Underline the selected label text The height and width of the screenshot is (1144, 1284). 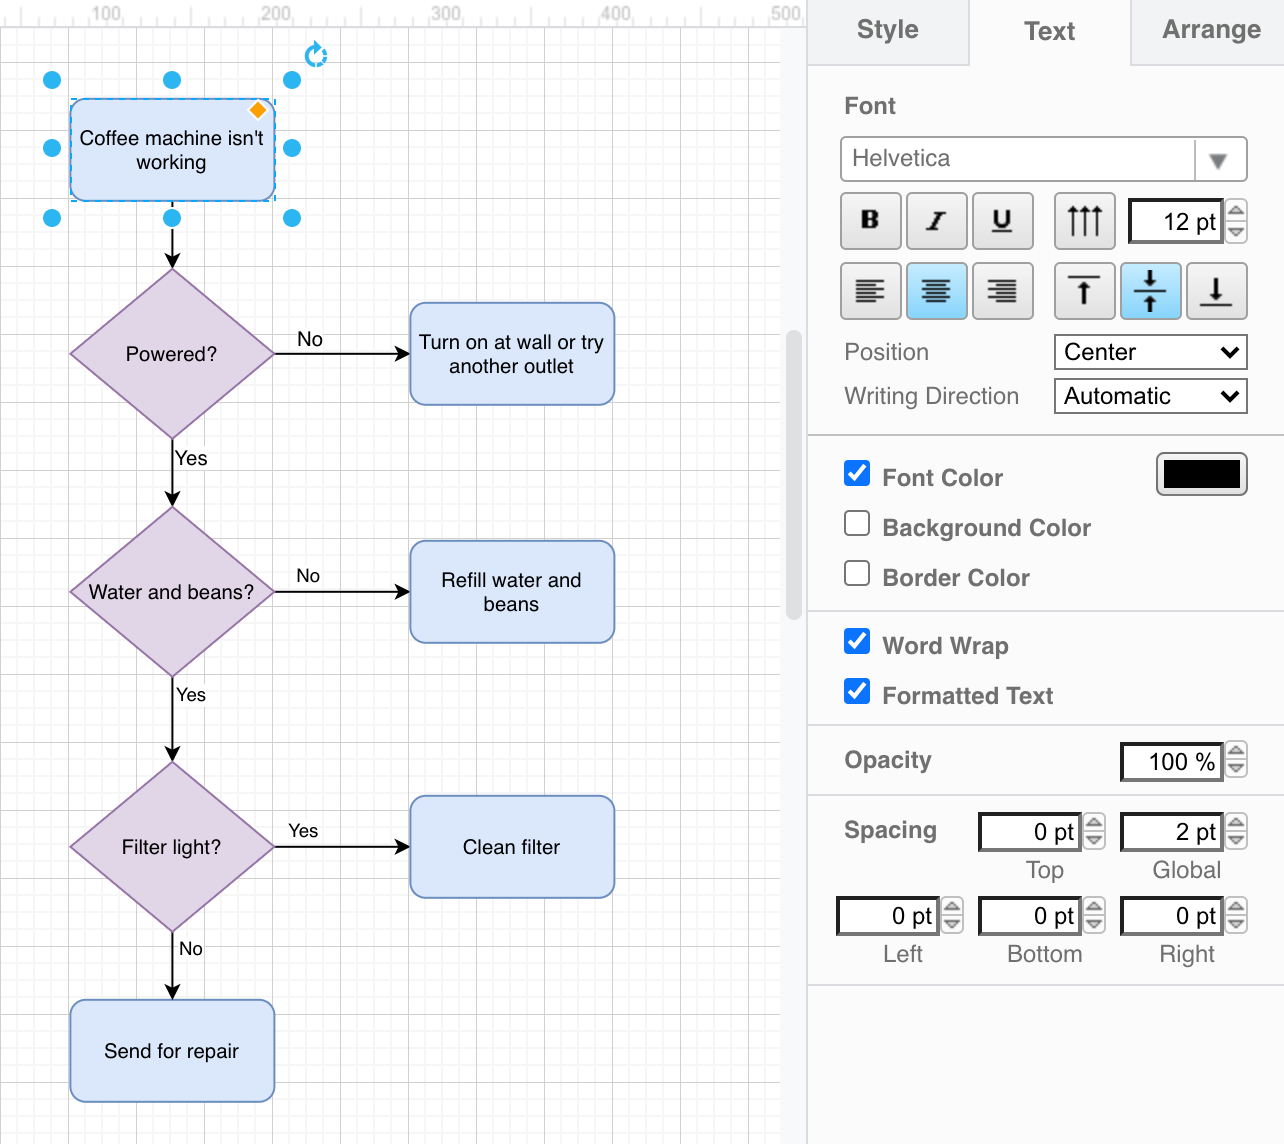(1002, 220)
